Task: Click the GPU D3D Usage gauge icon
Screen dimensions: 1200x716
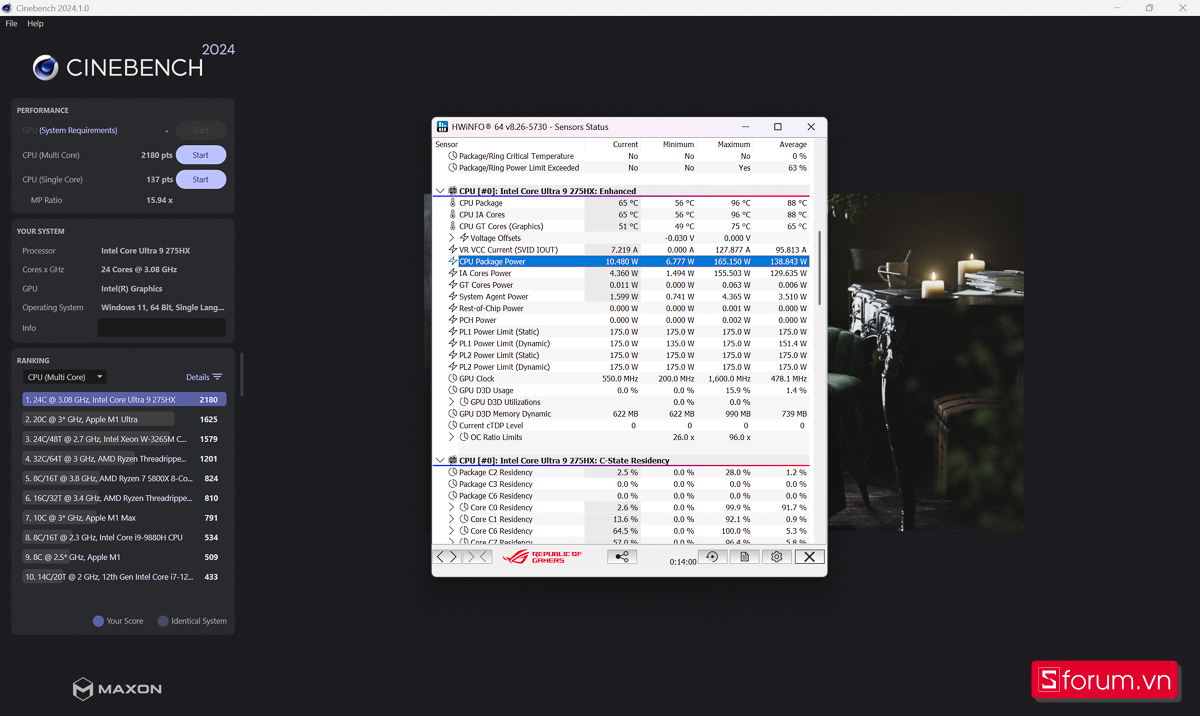Action: (452, 390)
